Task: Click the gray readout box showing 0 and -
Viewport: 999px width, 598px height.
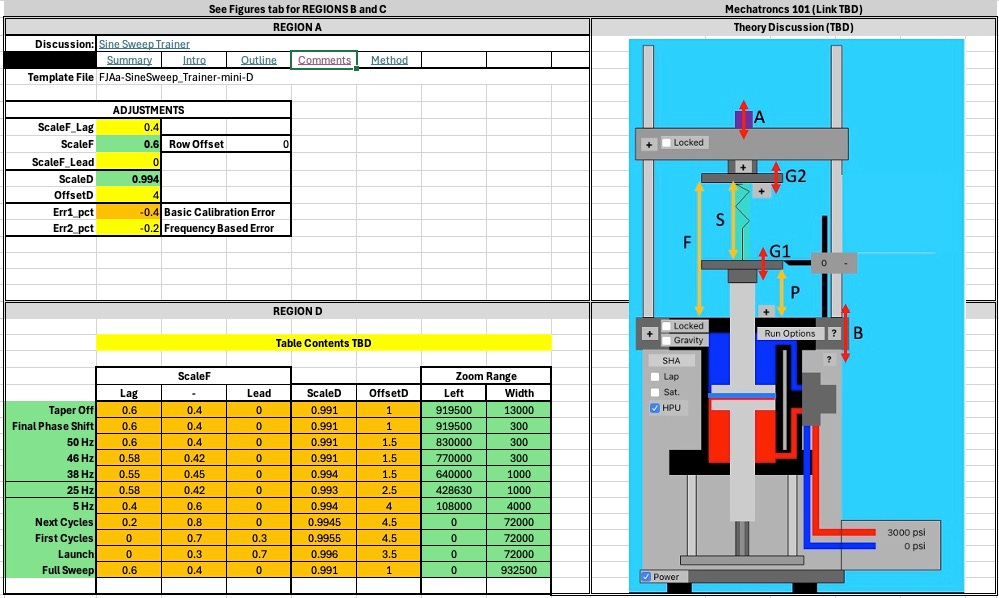Action: (833, 262)
